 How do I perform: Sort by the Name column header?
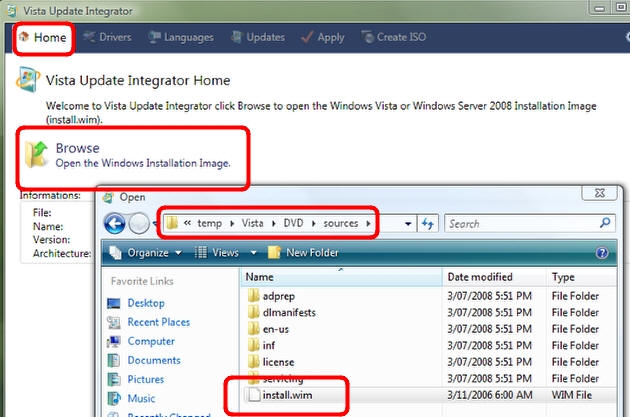[x=342, y=277]
